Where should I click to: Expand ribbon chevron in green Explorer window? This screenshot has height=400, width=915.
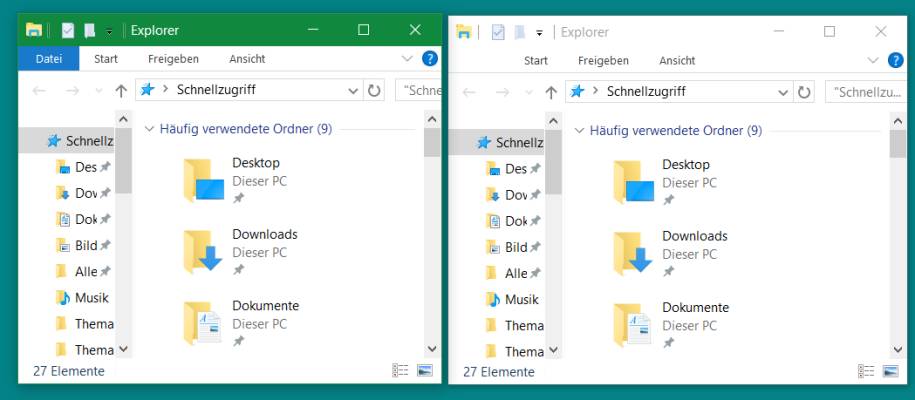click(407, 58)
